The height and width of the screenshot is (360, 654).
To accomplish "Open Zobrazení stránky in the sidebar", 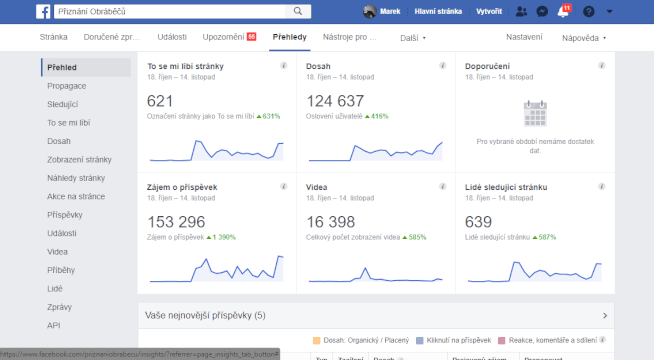I will pyautogui.click(x=79, y=160).
